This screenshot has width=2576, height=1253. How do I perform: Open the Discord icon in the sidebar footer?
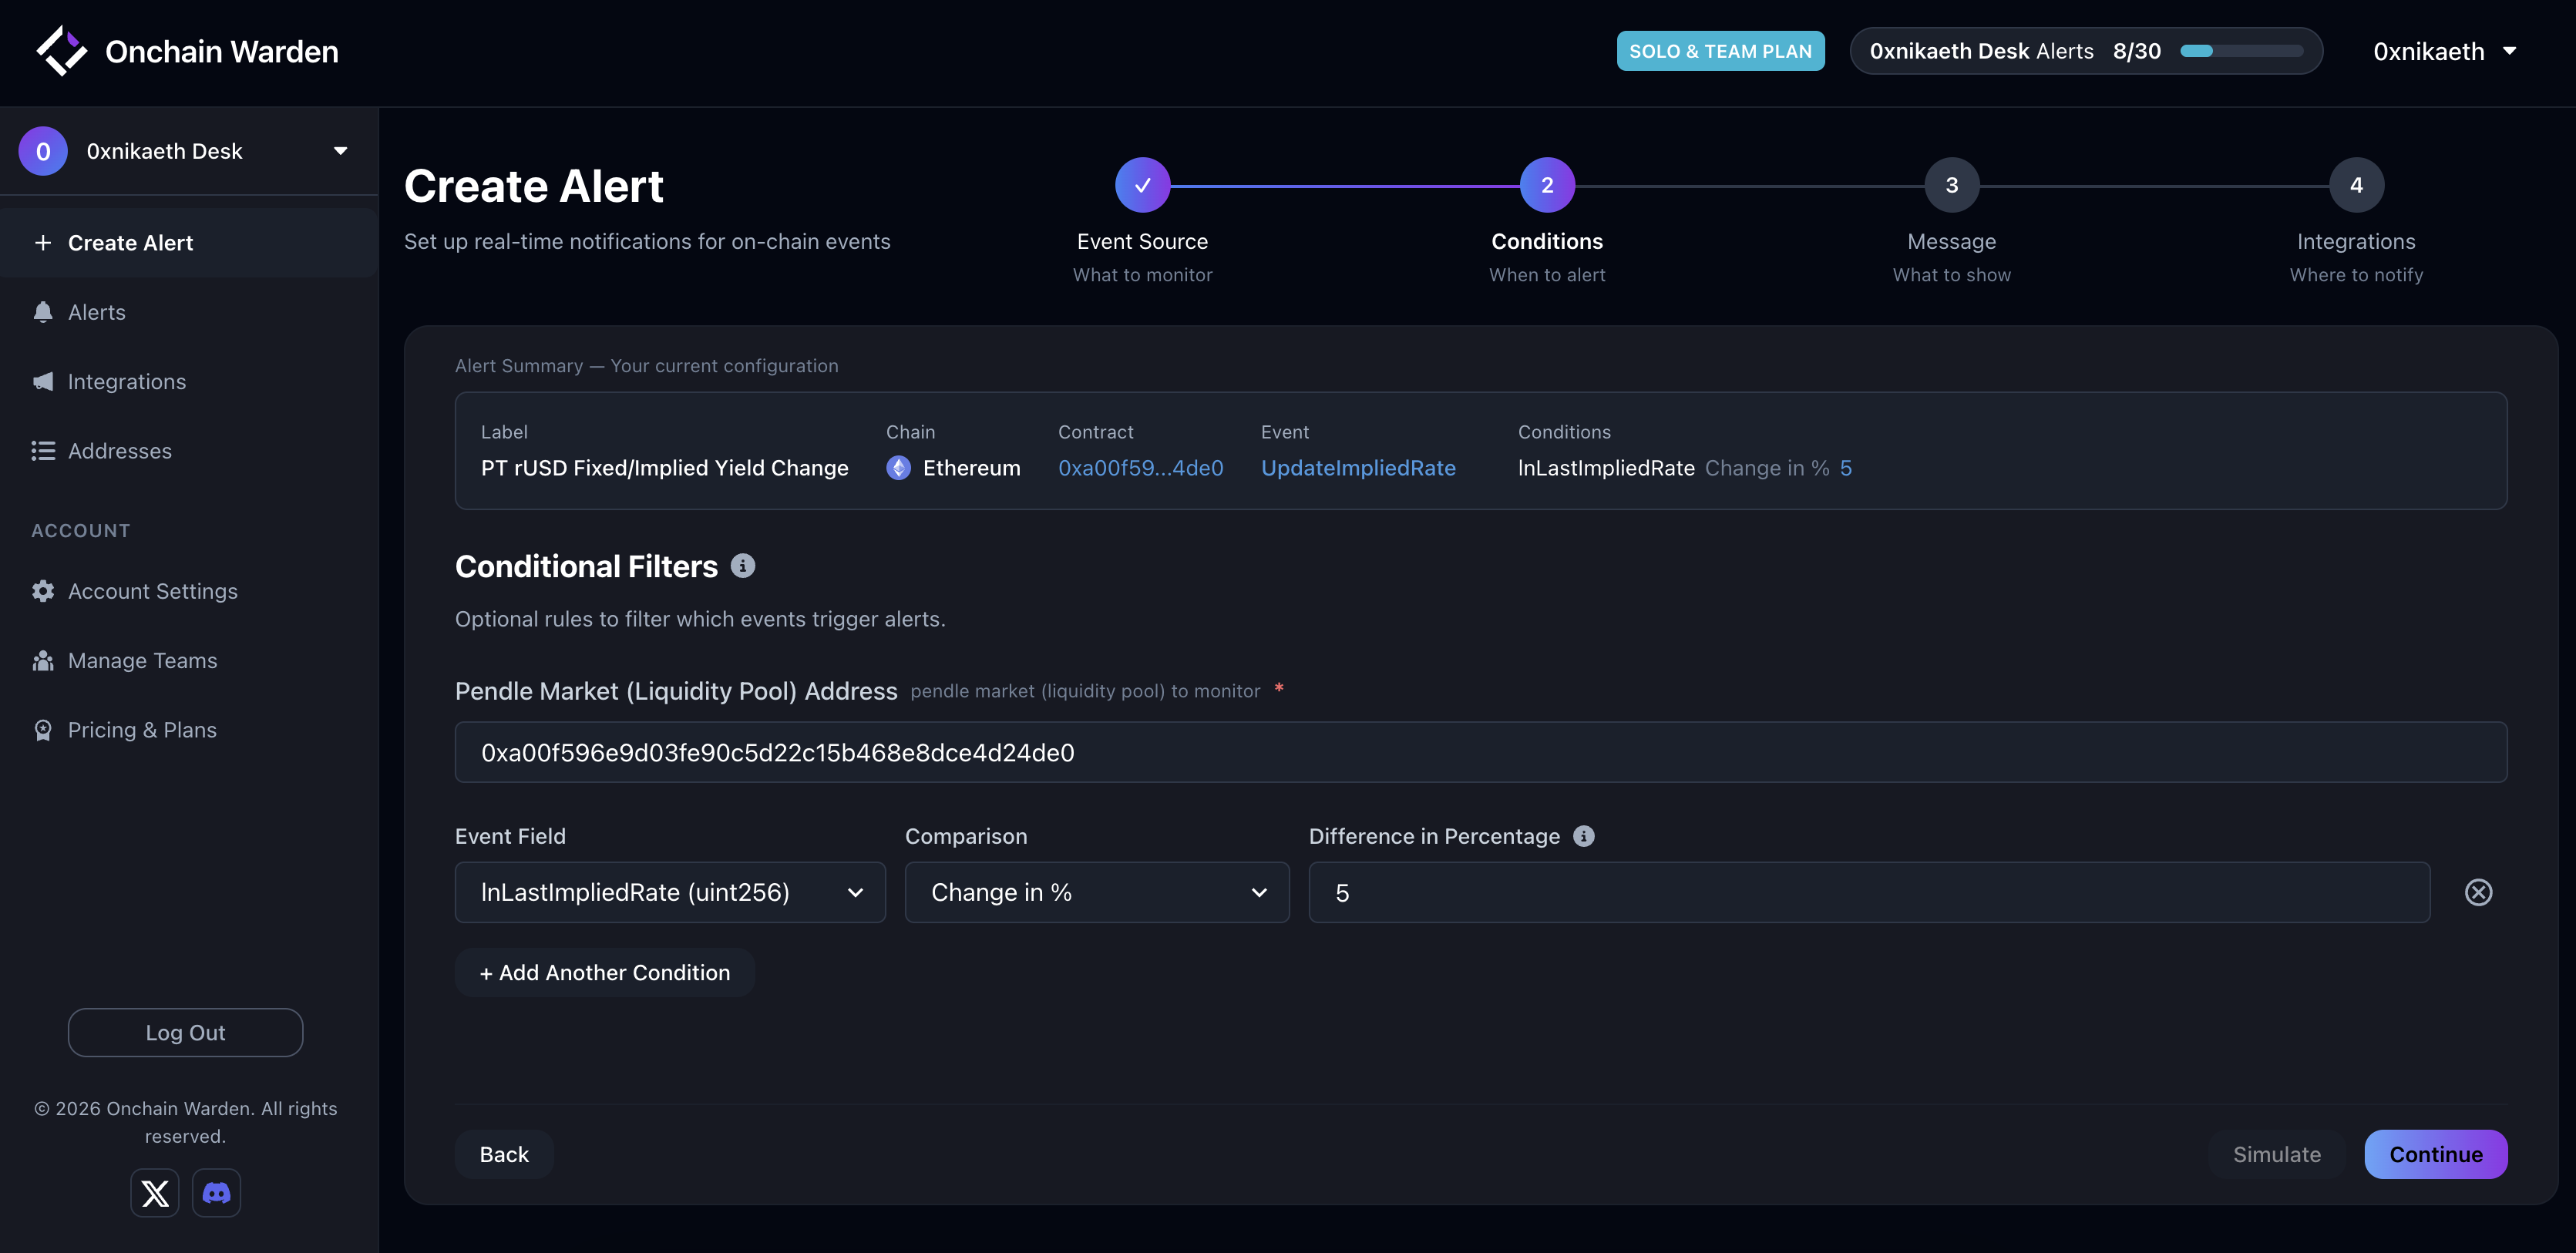click(x=216, y=1193)
